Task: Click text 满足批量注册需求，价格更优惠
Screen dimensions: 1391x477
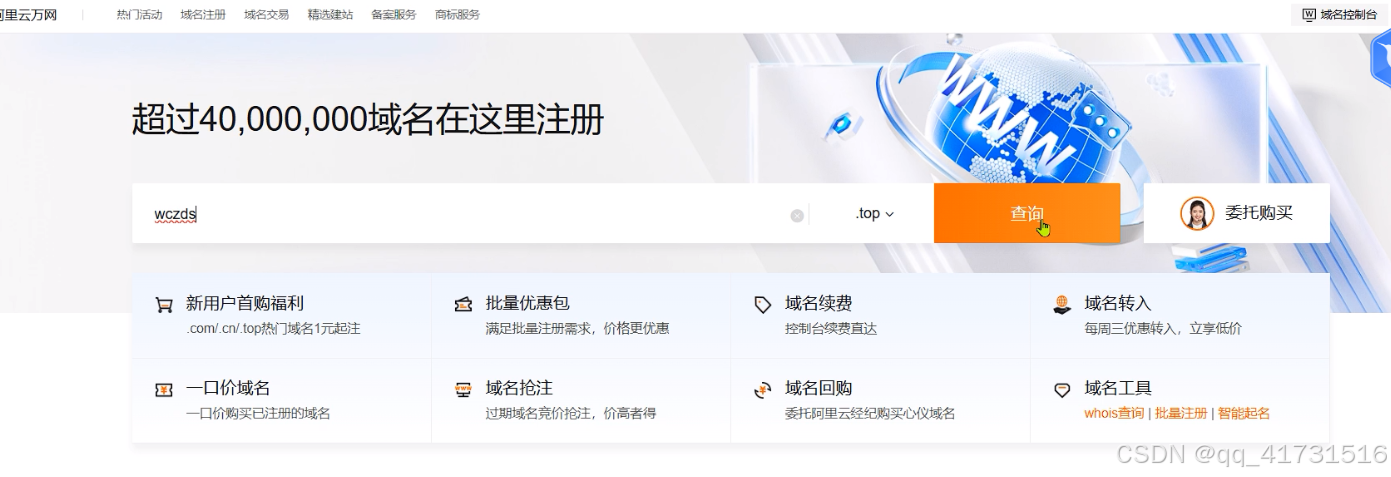Action: click(x=577, y=328)
